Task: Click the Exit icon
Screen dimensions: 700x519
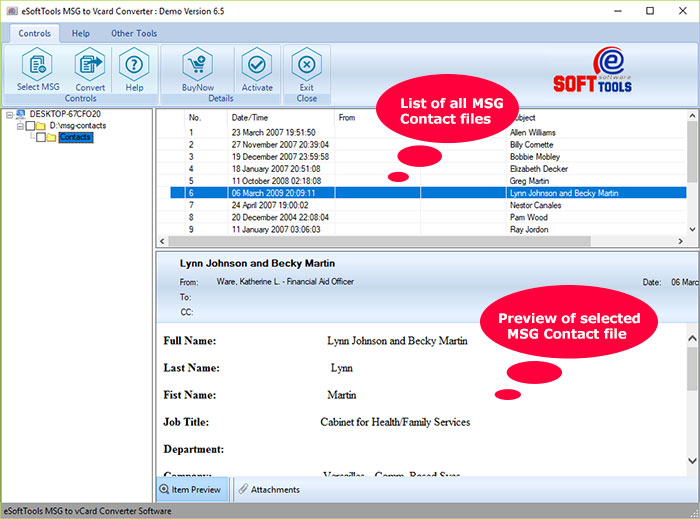Action: [306, 65]
